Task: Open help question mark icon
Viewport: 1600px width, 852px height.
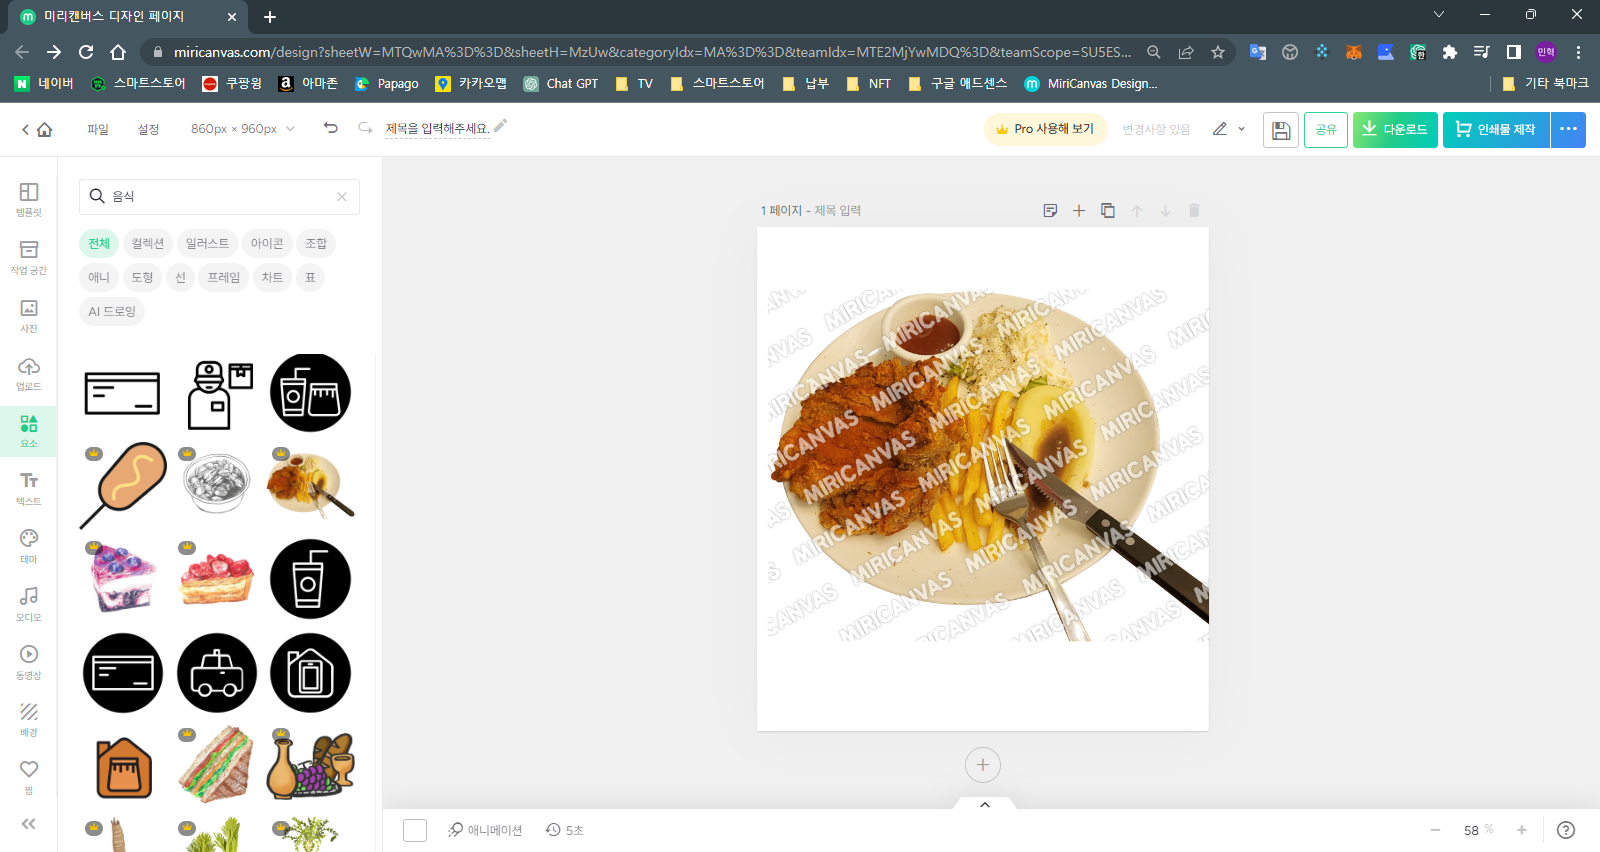Action: point(1566,830)
